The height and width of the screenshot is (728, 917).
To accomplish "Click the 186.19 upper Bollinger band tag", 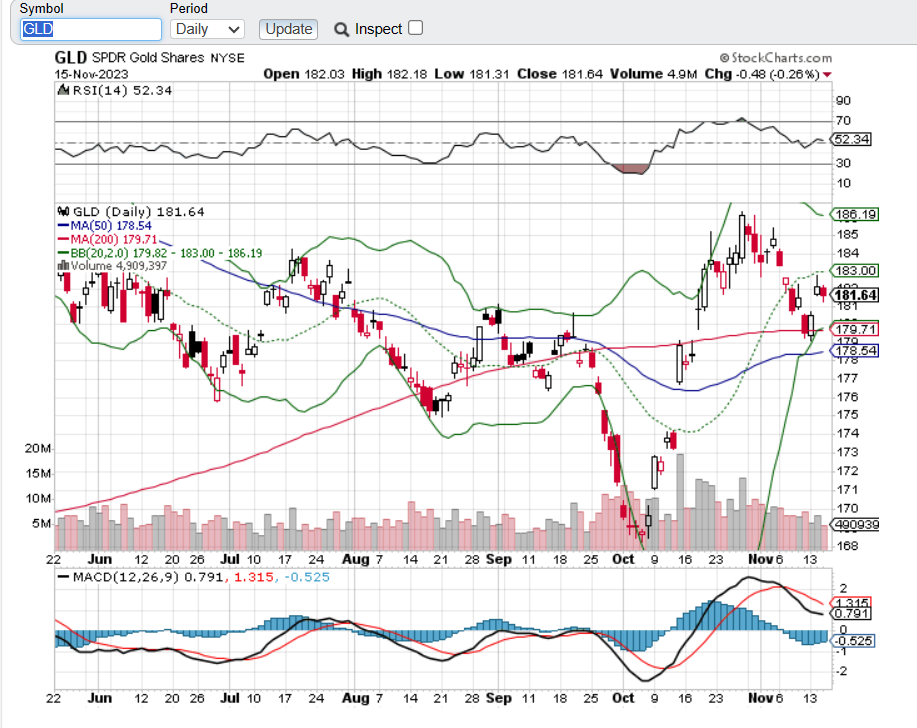I will 855,214.
